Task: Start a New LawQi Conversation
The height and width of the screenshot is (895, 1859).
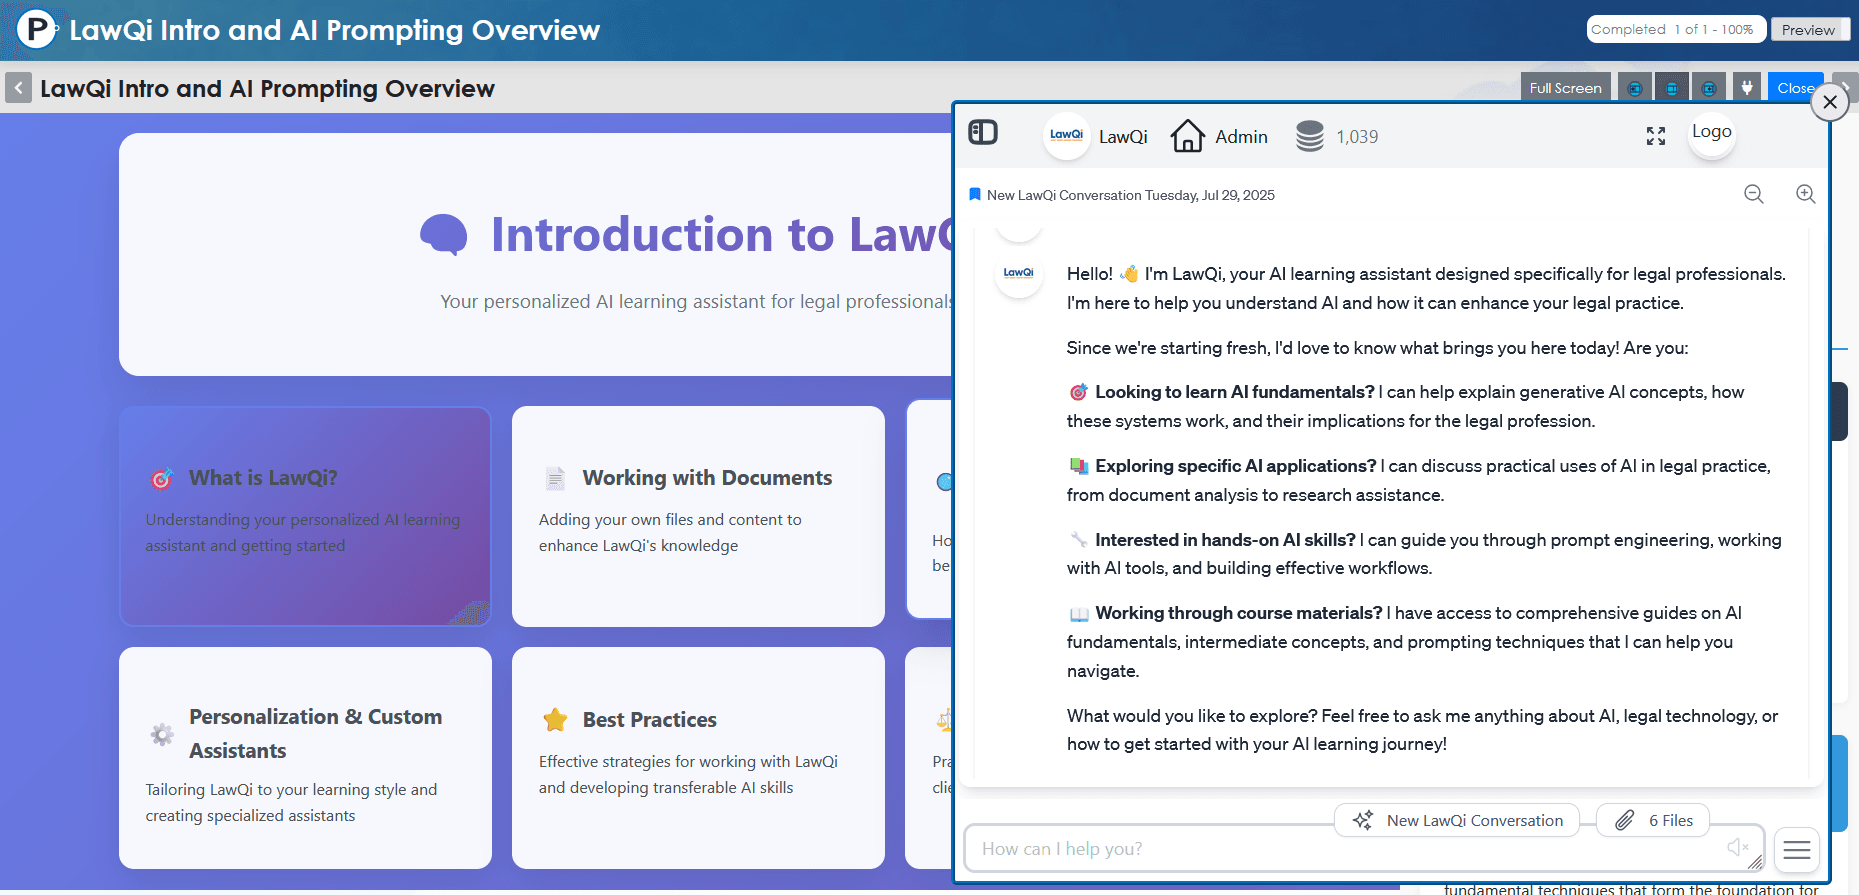Action: tap(1457, 820)
